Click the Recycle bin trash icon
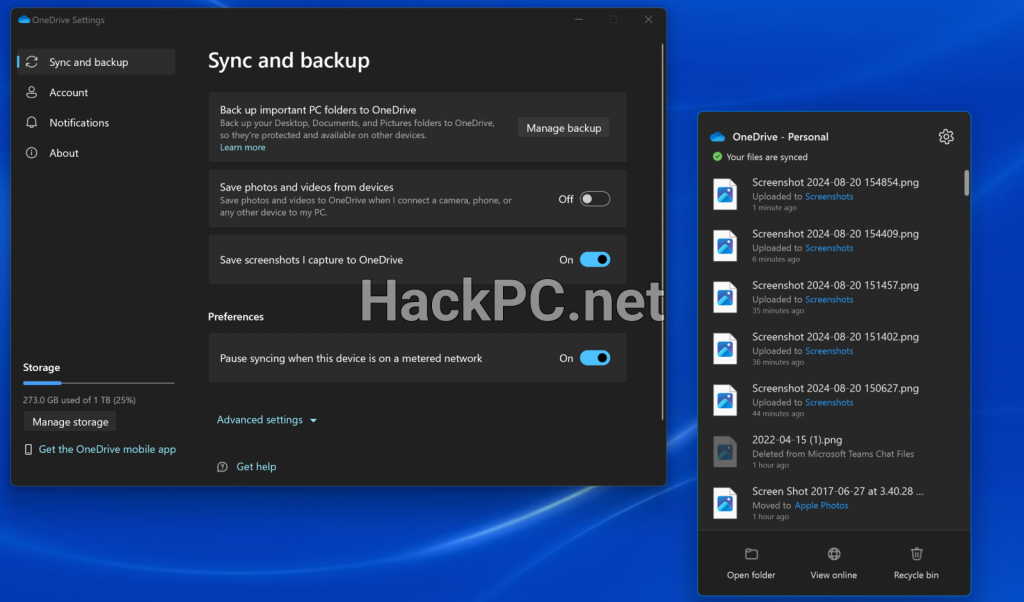Screen dimensions: 1024x602 tap(917, 554)
